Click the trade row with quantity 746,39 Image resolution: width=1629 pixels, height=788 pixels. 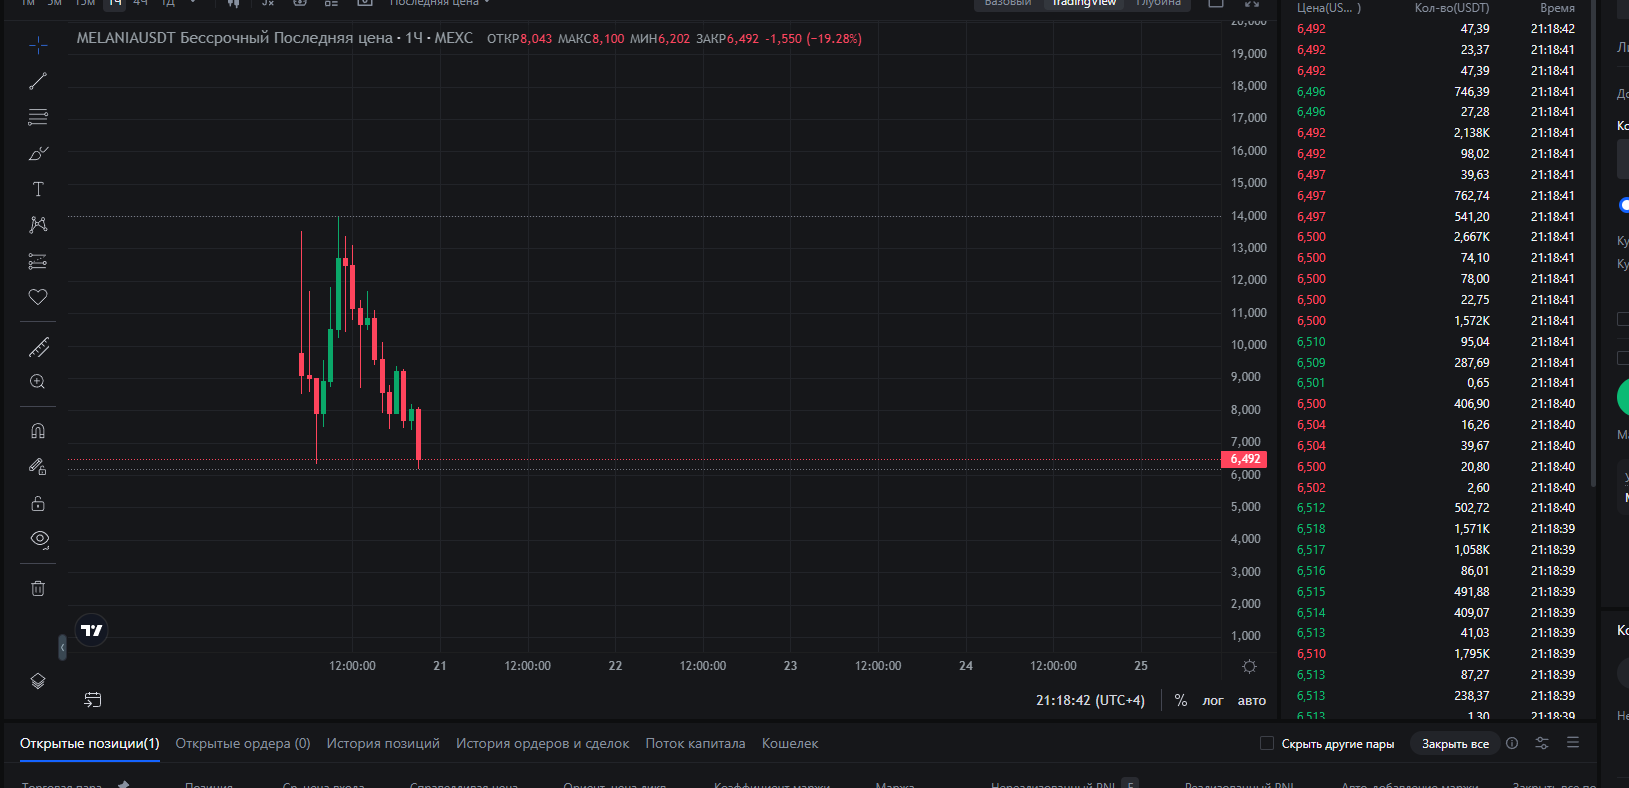(x=1436, y=92)
